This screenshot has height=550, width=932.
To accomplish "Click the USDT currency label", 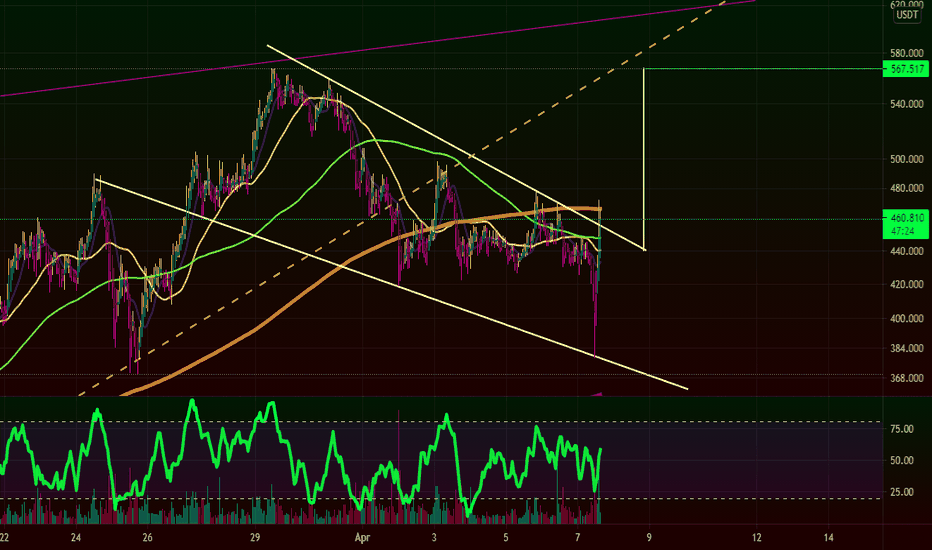I will click(x=906, y=15).
